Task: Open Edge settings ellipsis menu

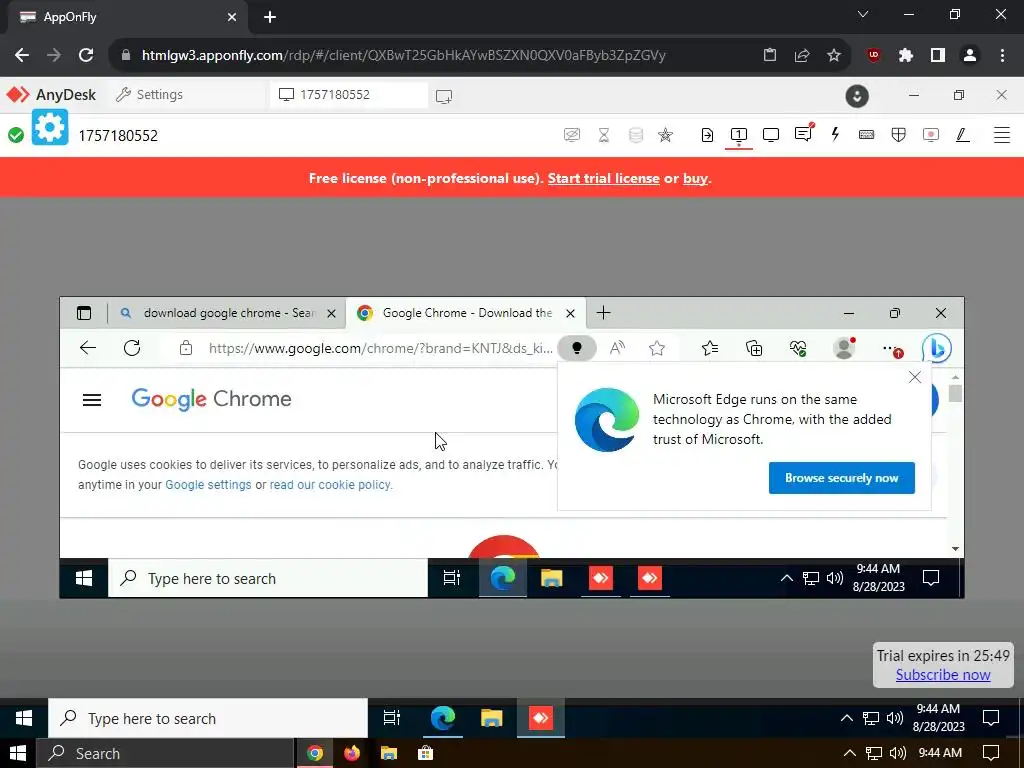Action: [x=891, y=349]
